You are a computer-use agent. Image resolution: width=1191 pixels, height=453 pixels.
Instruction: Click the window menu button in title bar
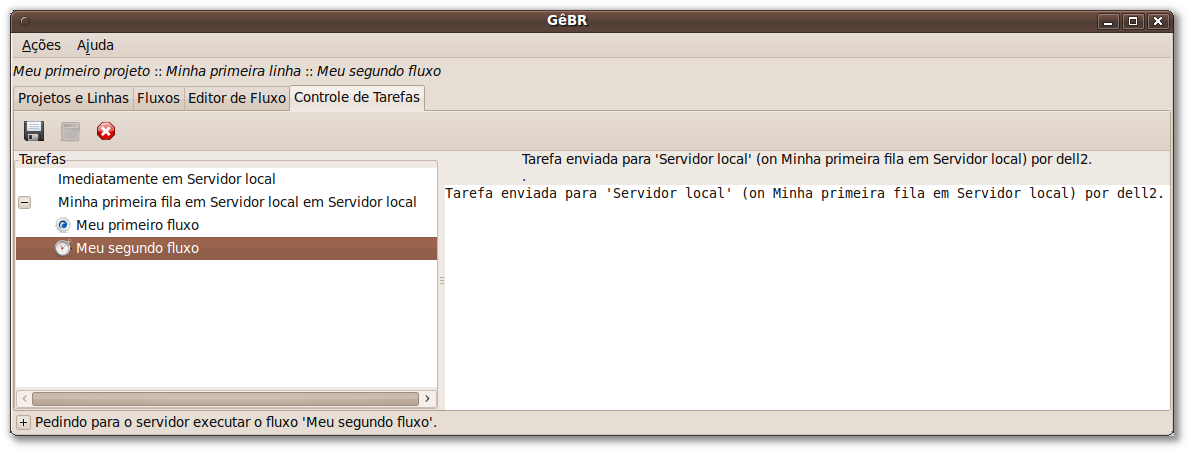[x=24, y=21]
